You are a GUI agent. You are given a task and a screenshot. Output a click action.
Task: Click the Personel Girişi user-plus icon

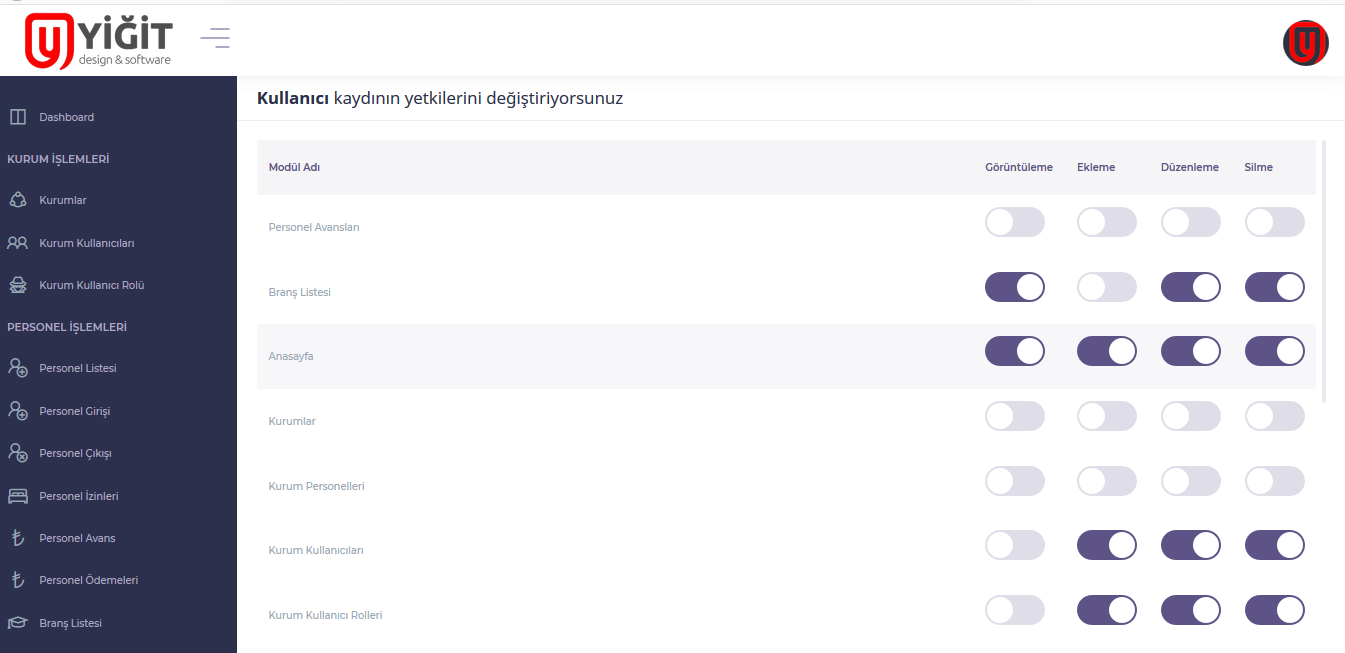[x=17, y=411]
